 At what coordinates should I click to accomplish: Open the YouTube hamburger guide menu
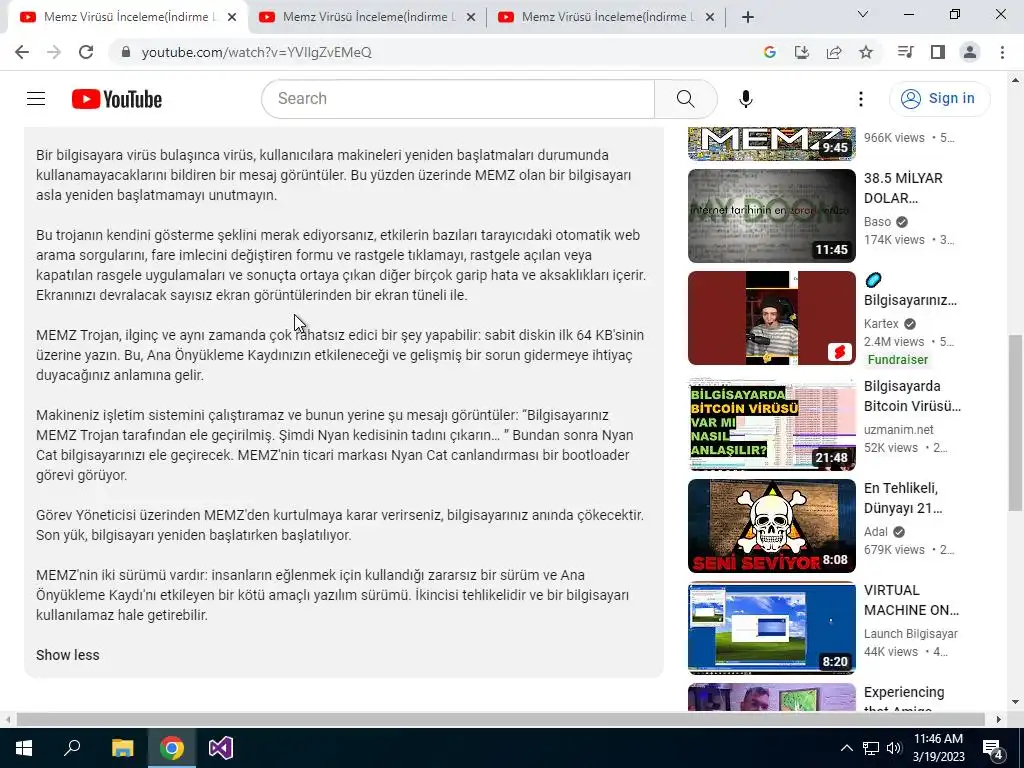click(36, 99)
